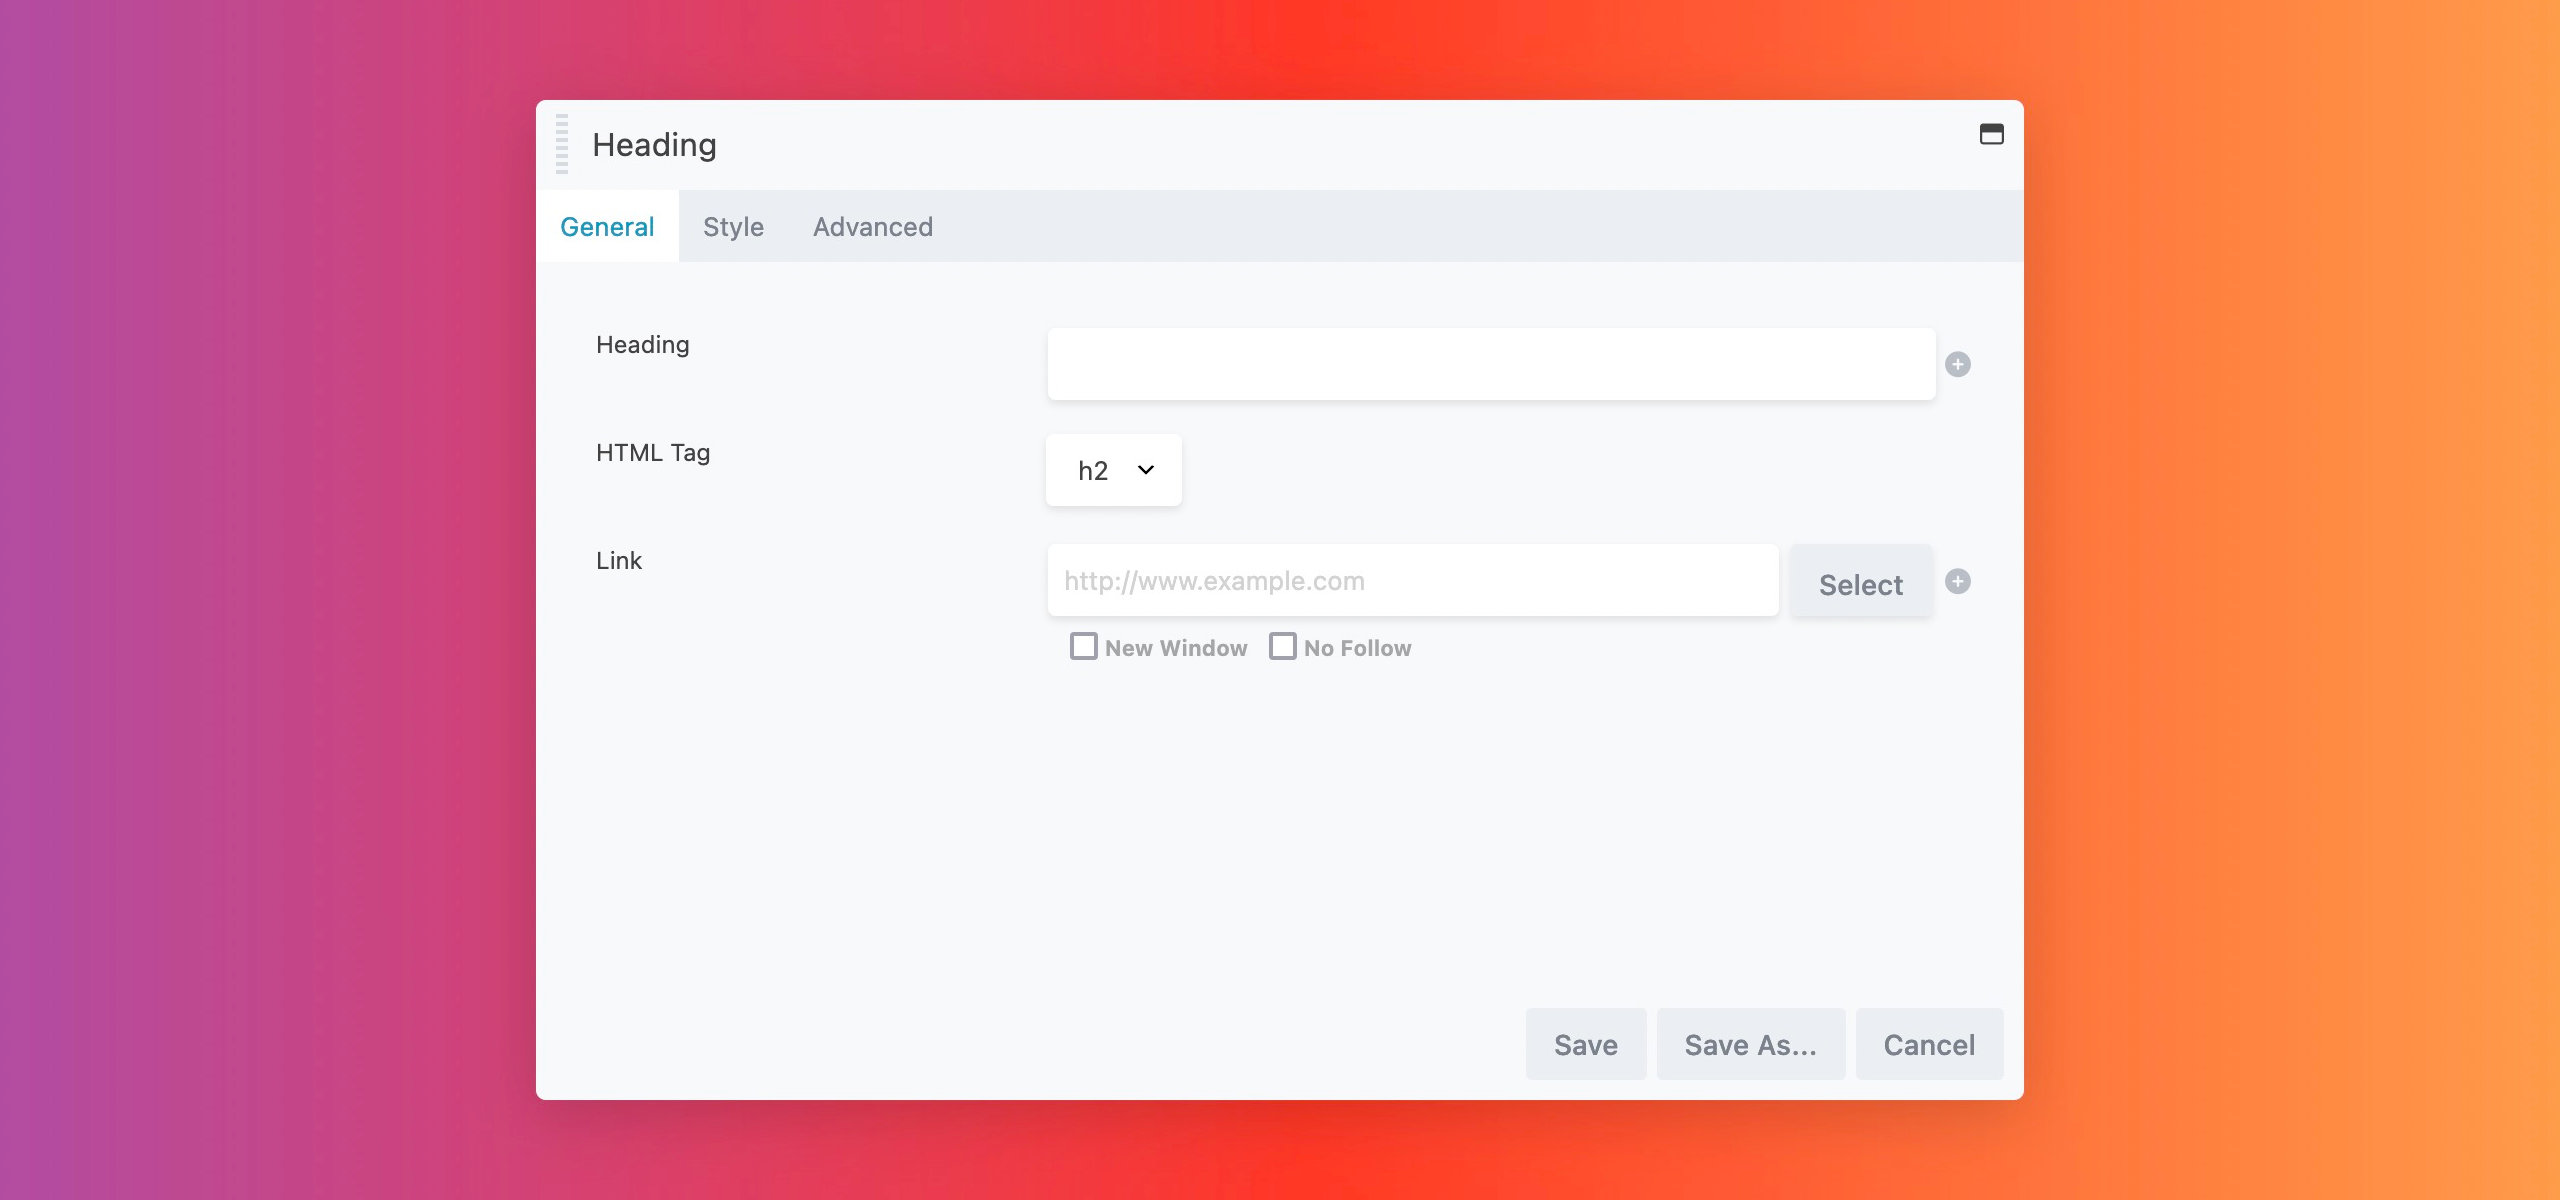Click the plus icon beside the Link field

(x=1959, y=581)
